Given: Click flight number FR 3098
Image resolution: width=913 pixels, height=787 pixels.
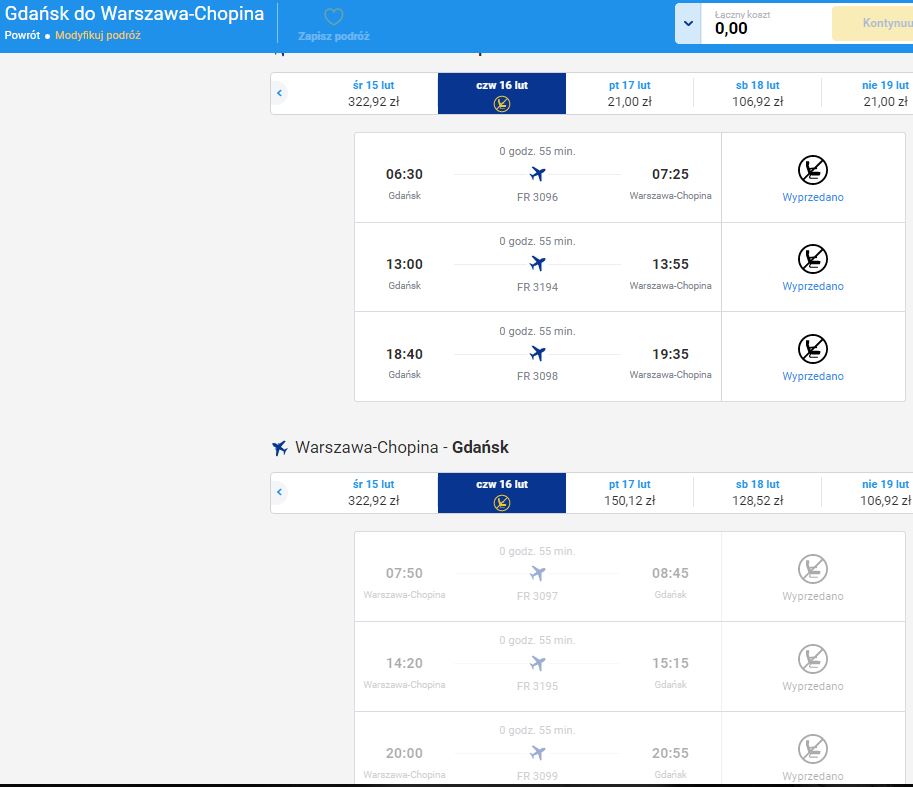Looking at the screenshot, I should (537, 376).
